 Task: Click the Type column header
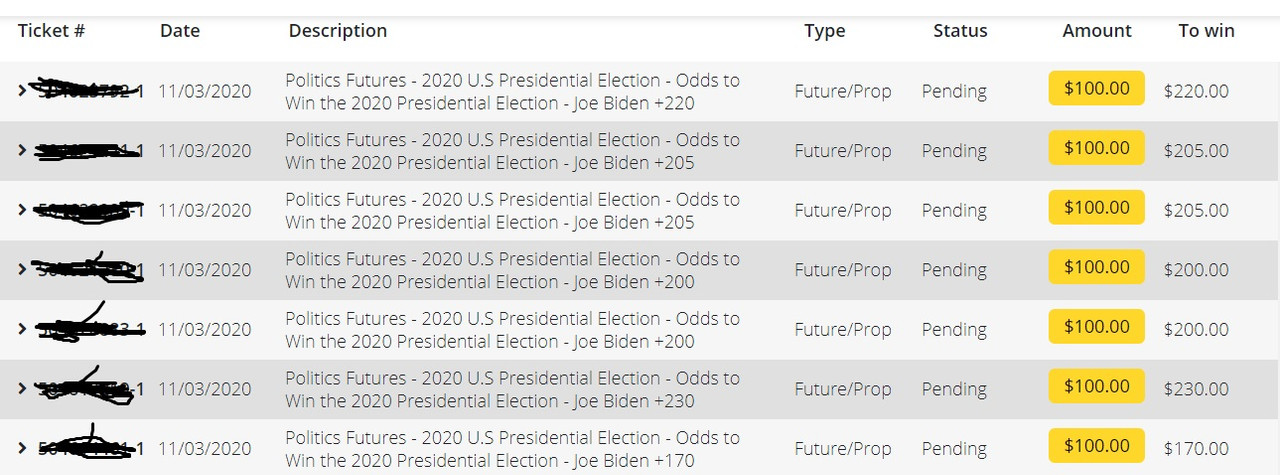pyautogui.click(x=825, y=31)
